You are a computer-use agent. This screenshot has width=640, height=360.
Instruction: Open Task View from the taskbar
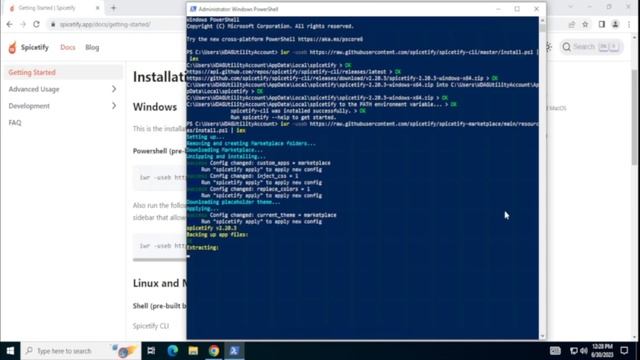point(151,351)
